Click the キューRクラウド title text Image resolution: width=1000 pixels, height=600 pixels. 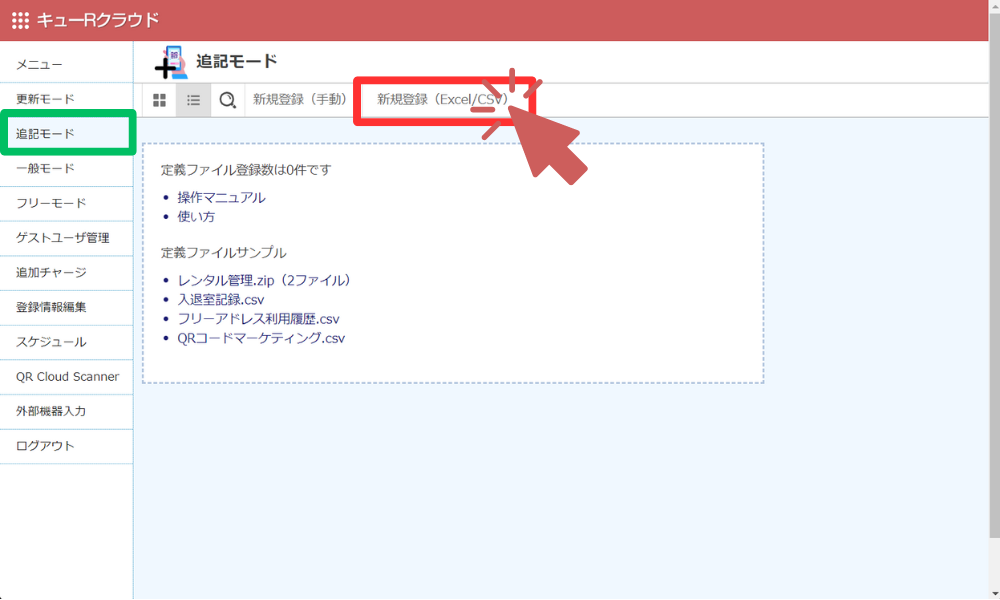point(98,20)
